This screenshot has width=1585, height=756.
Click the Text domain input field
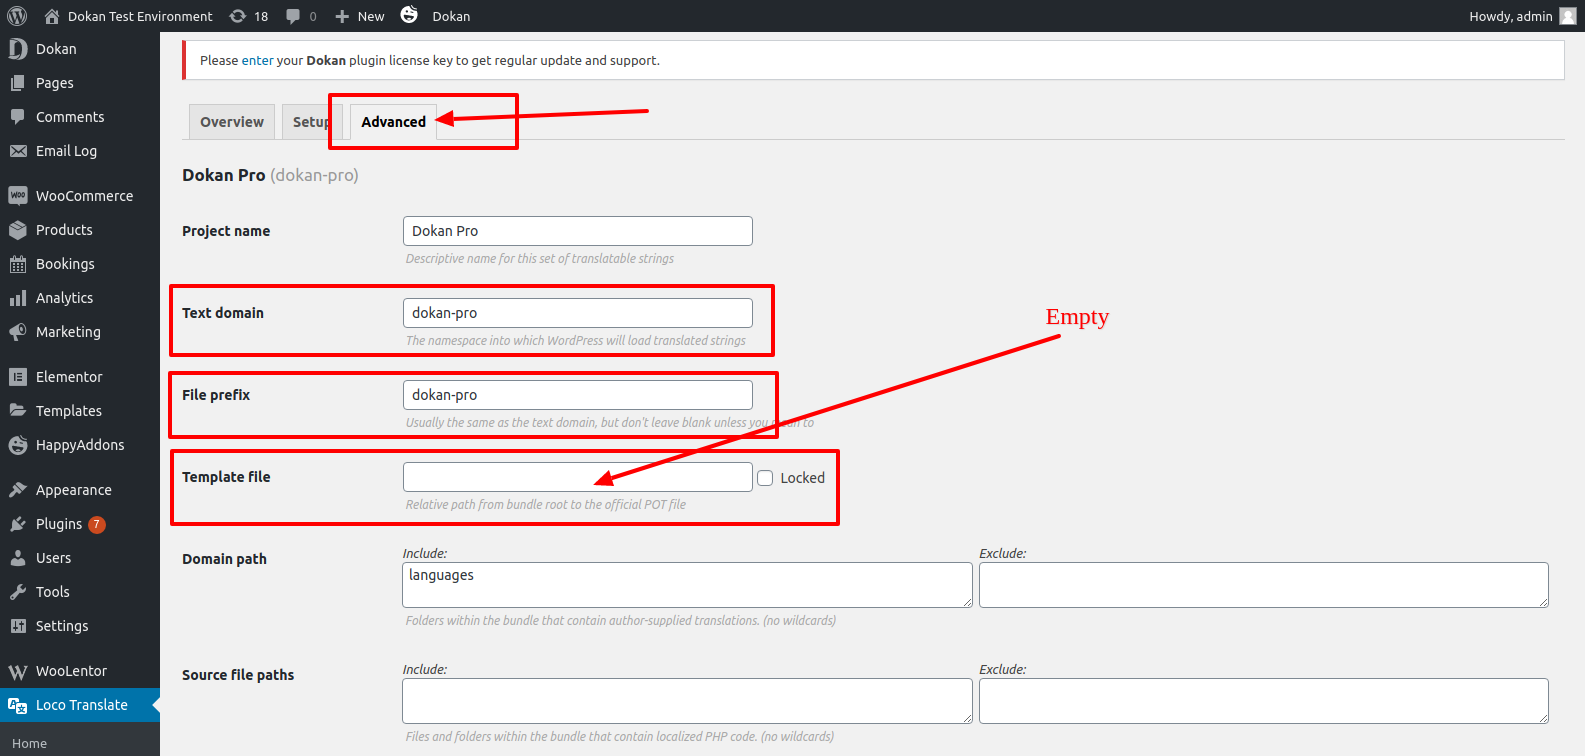[x=578, y=313]
